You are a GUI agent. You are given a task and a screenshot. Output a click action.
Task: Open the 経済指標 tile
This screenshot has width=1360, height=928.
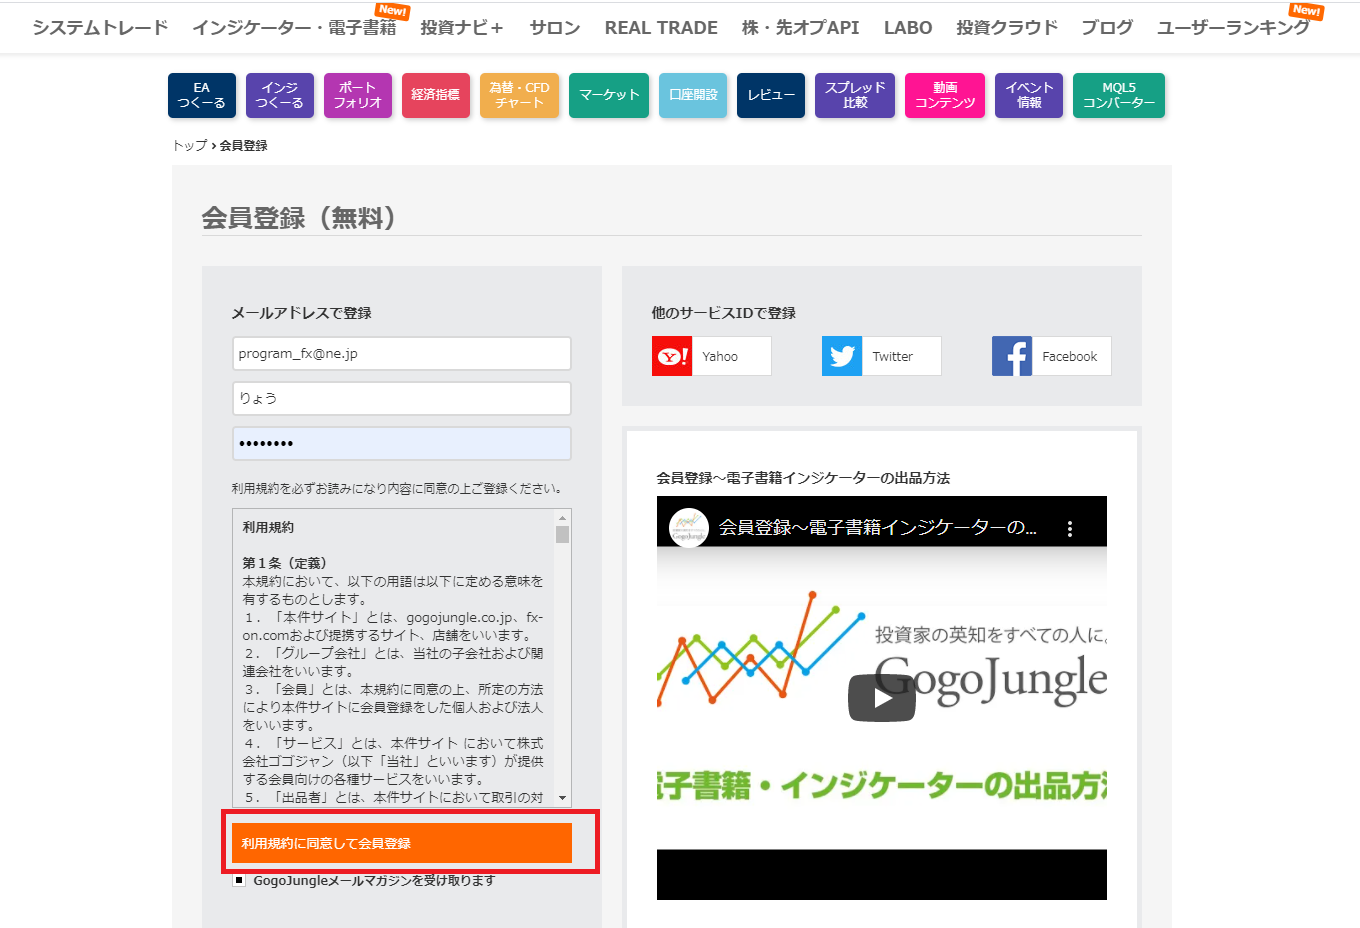[x=436, y=95]
